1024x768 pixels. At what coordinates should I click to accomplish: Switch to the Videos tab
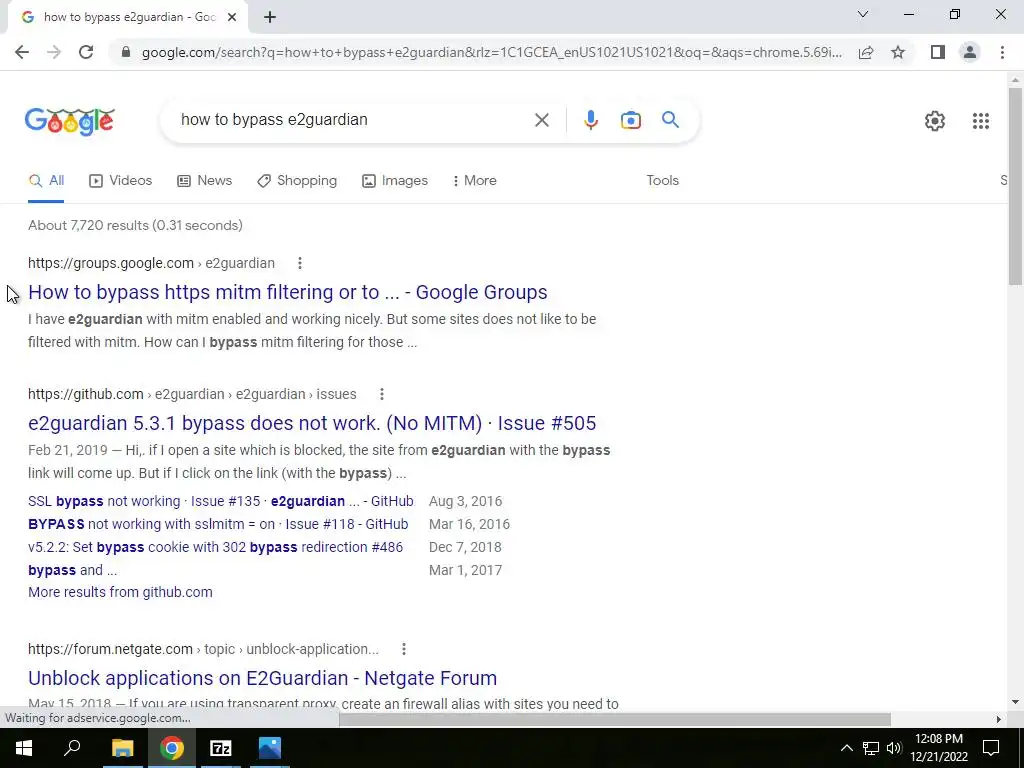121,181
